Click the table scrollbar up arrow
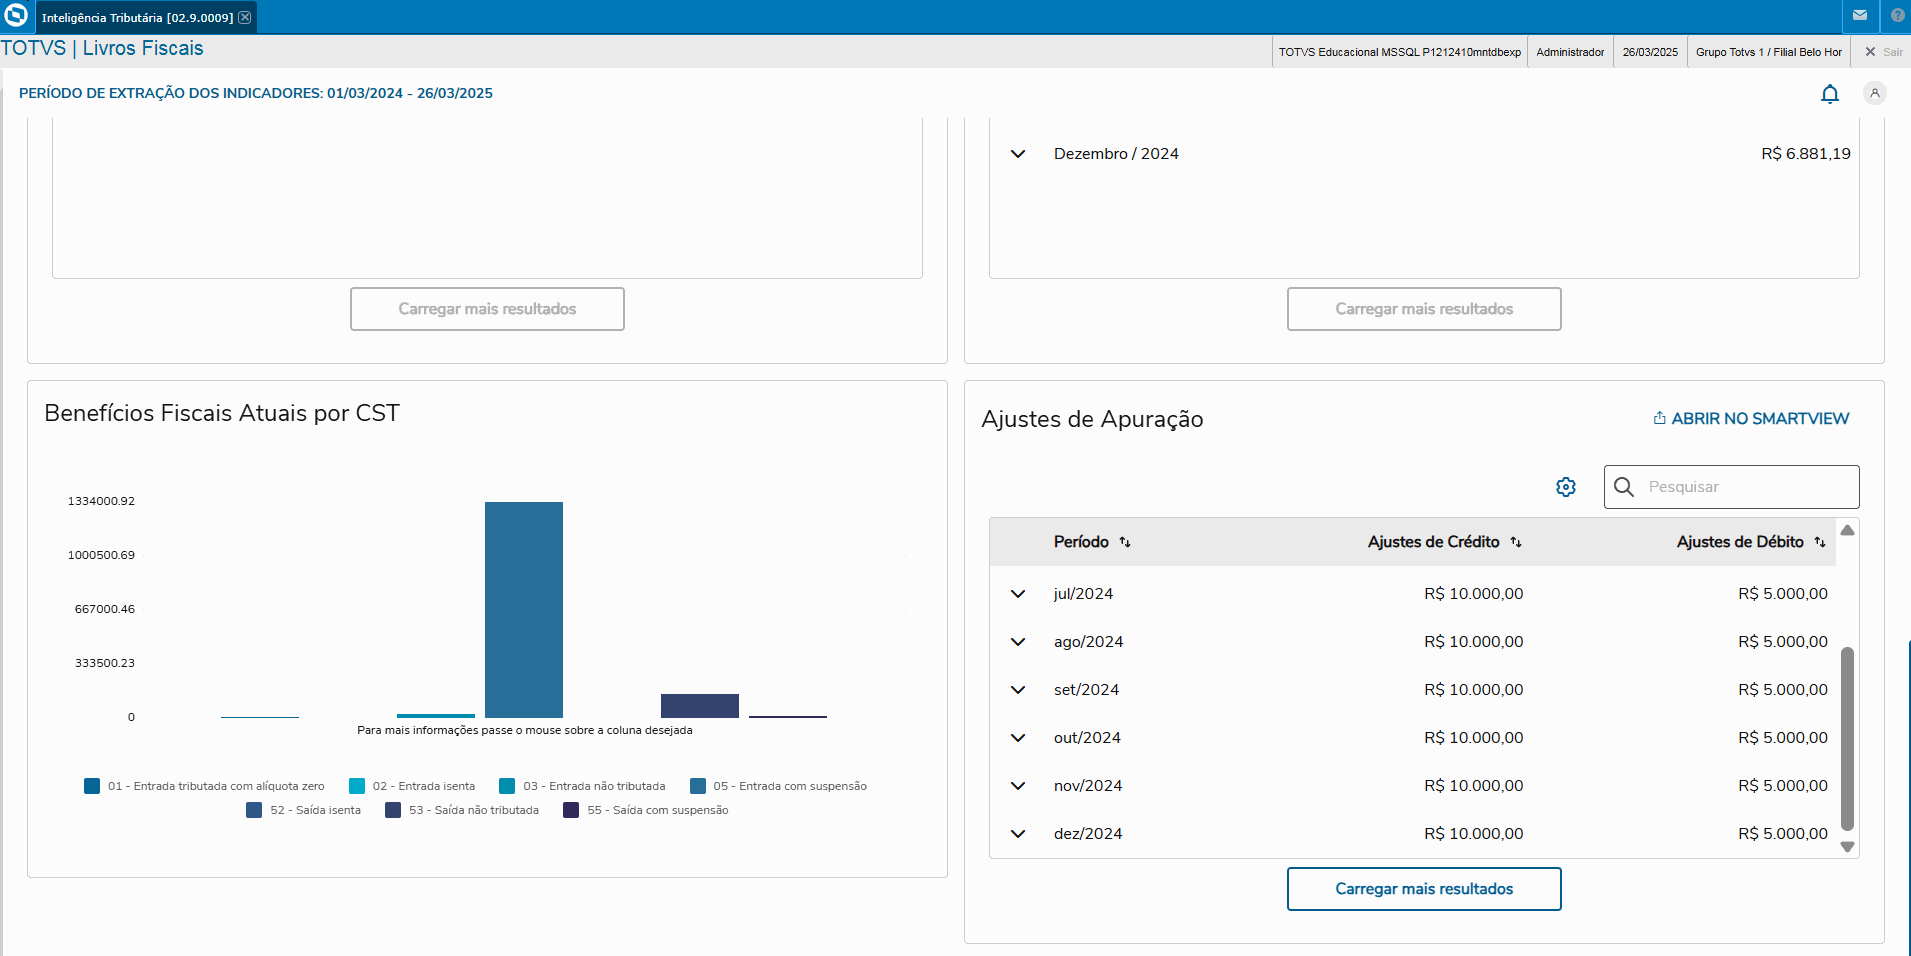This screenshot has width=1911, height=956. click(x=1848, y=530)
